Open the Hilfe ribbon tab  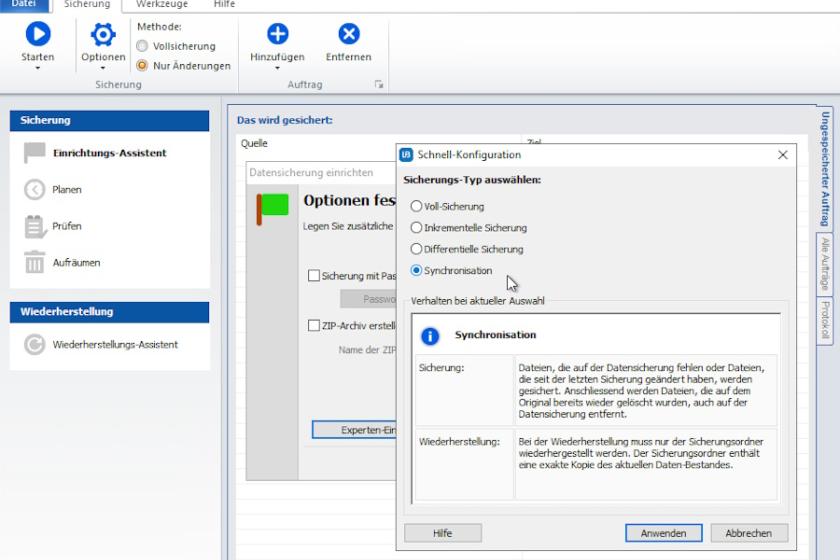point(224,4)
